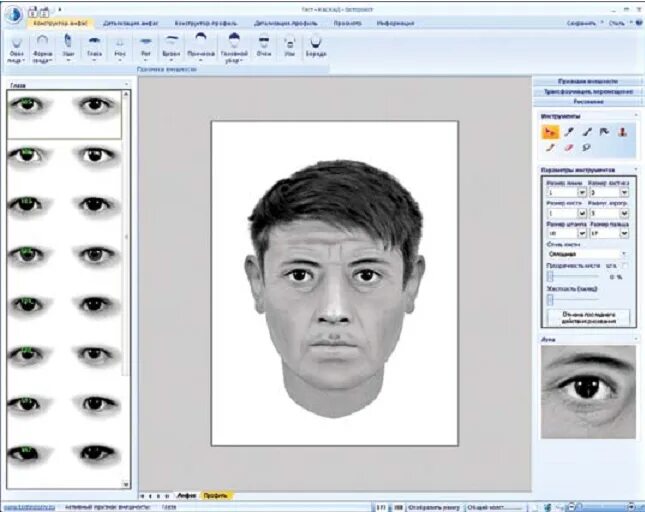Click the zoom out minus in status bar

(x=570, y=507)
